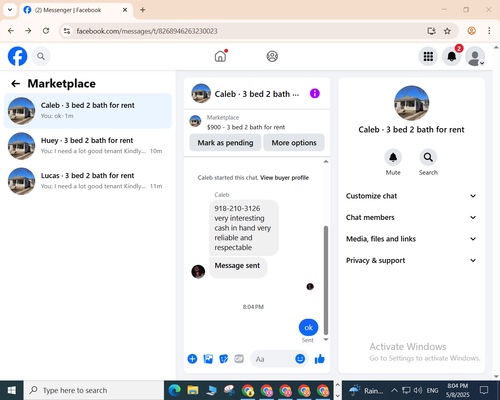Open the purple conversation info icon
The width and height of the screenshot is (500, 400).
315,93
